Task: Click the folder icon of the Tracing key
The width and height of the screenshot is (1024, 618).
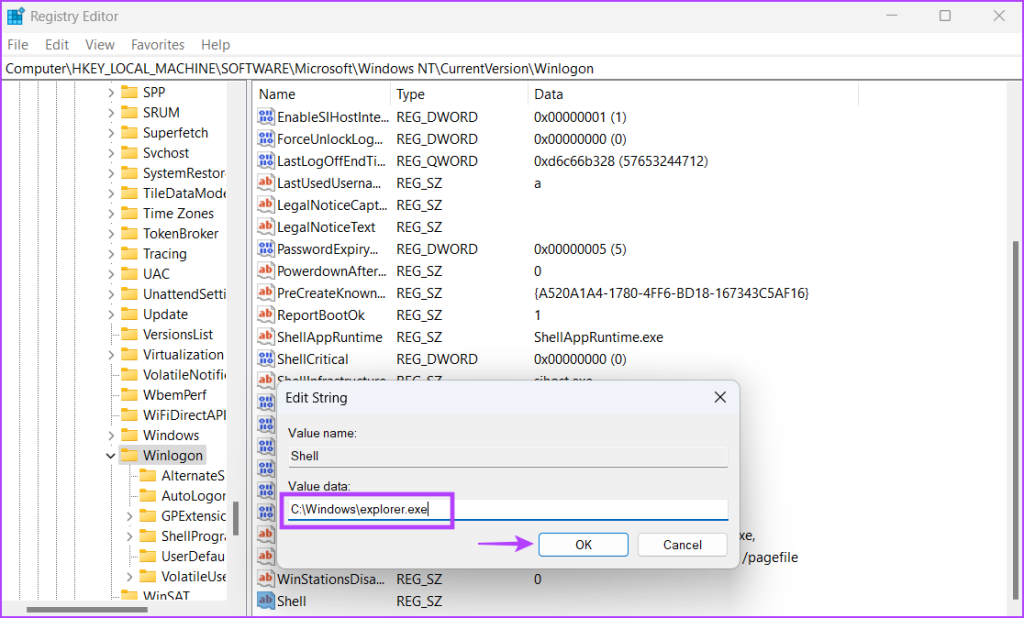Action: 130,253
